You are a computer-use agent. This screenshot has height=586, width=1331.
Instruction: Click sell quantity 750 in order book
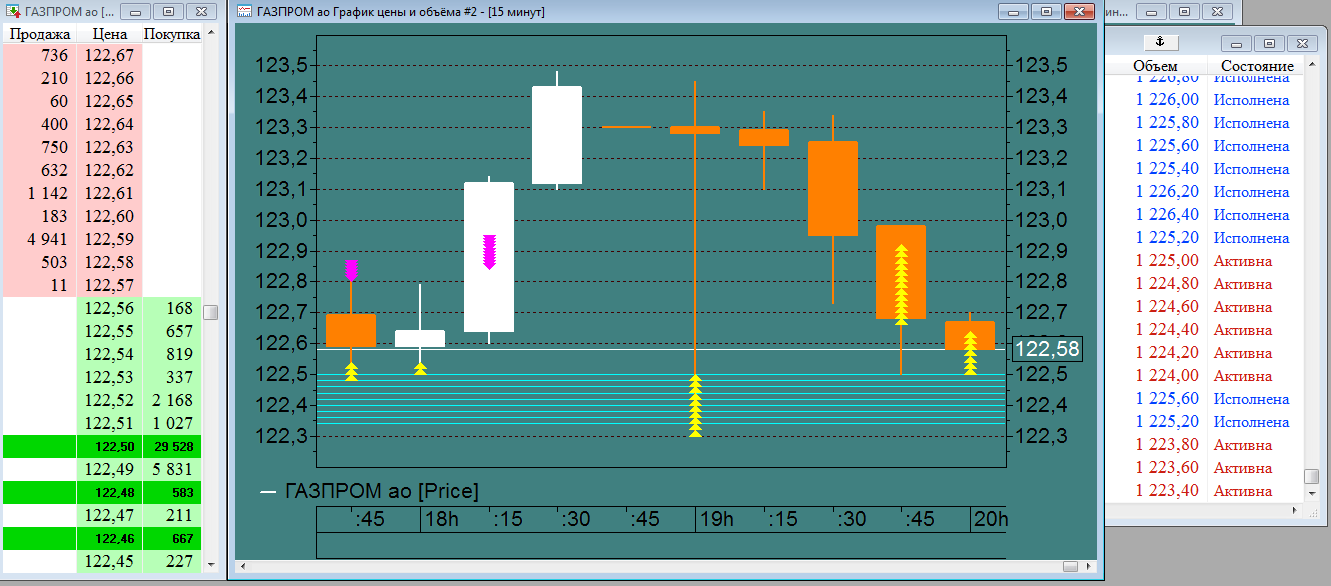point(55,147)
